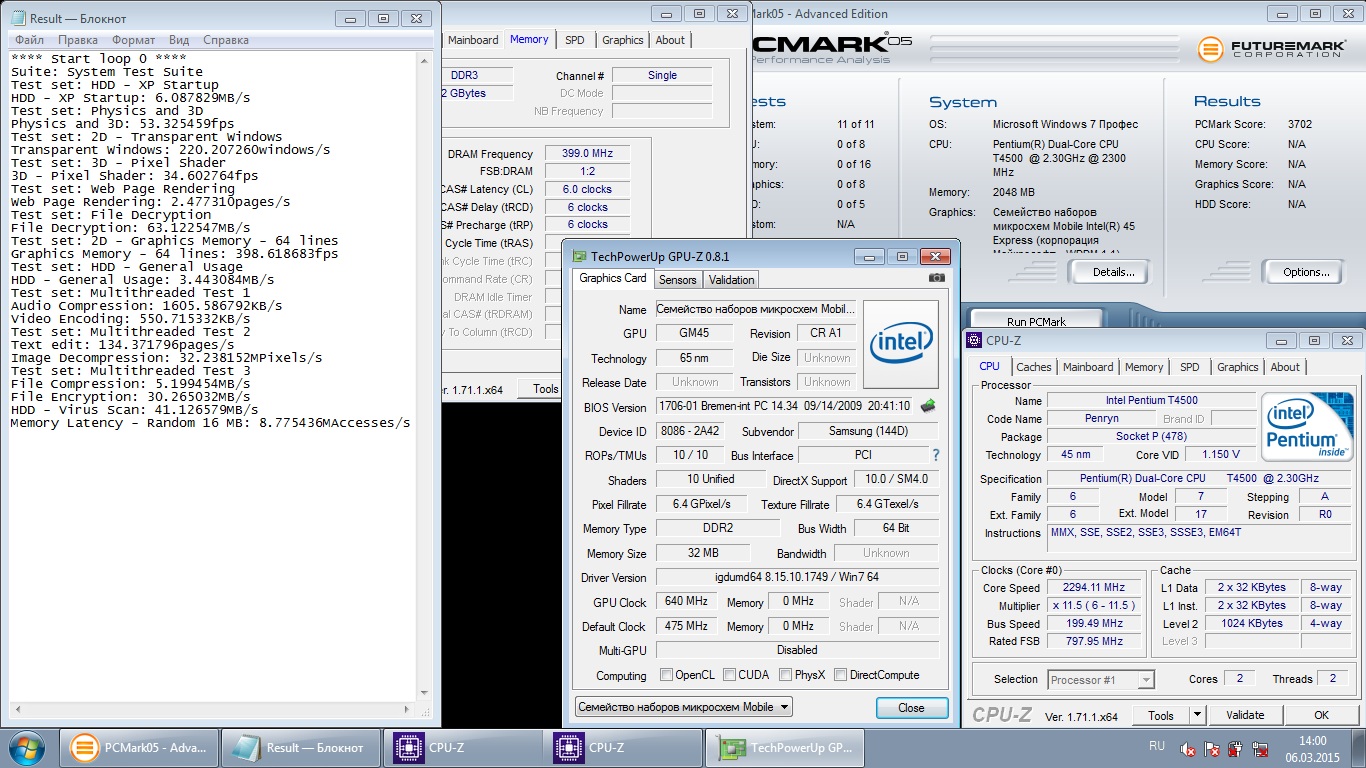Image resolution: width=1366 pixels, height=768 pixels.
Task: Open About tab in the back CPU-Z memory window
Action: [670, 40]
